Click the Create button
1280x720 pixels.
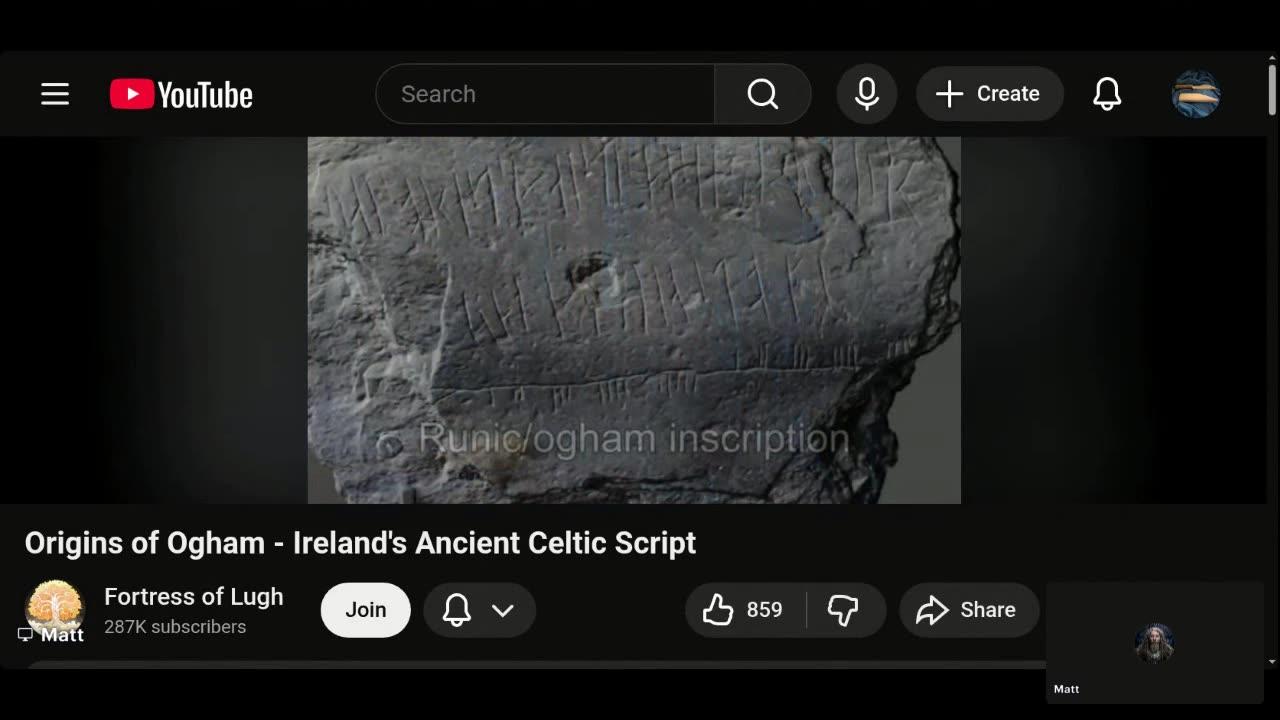tap(989, 94)
